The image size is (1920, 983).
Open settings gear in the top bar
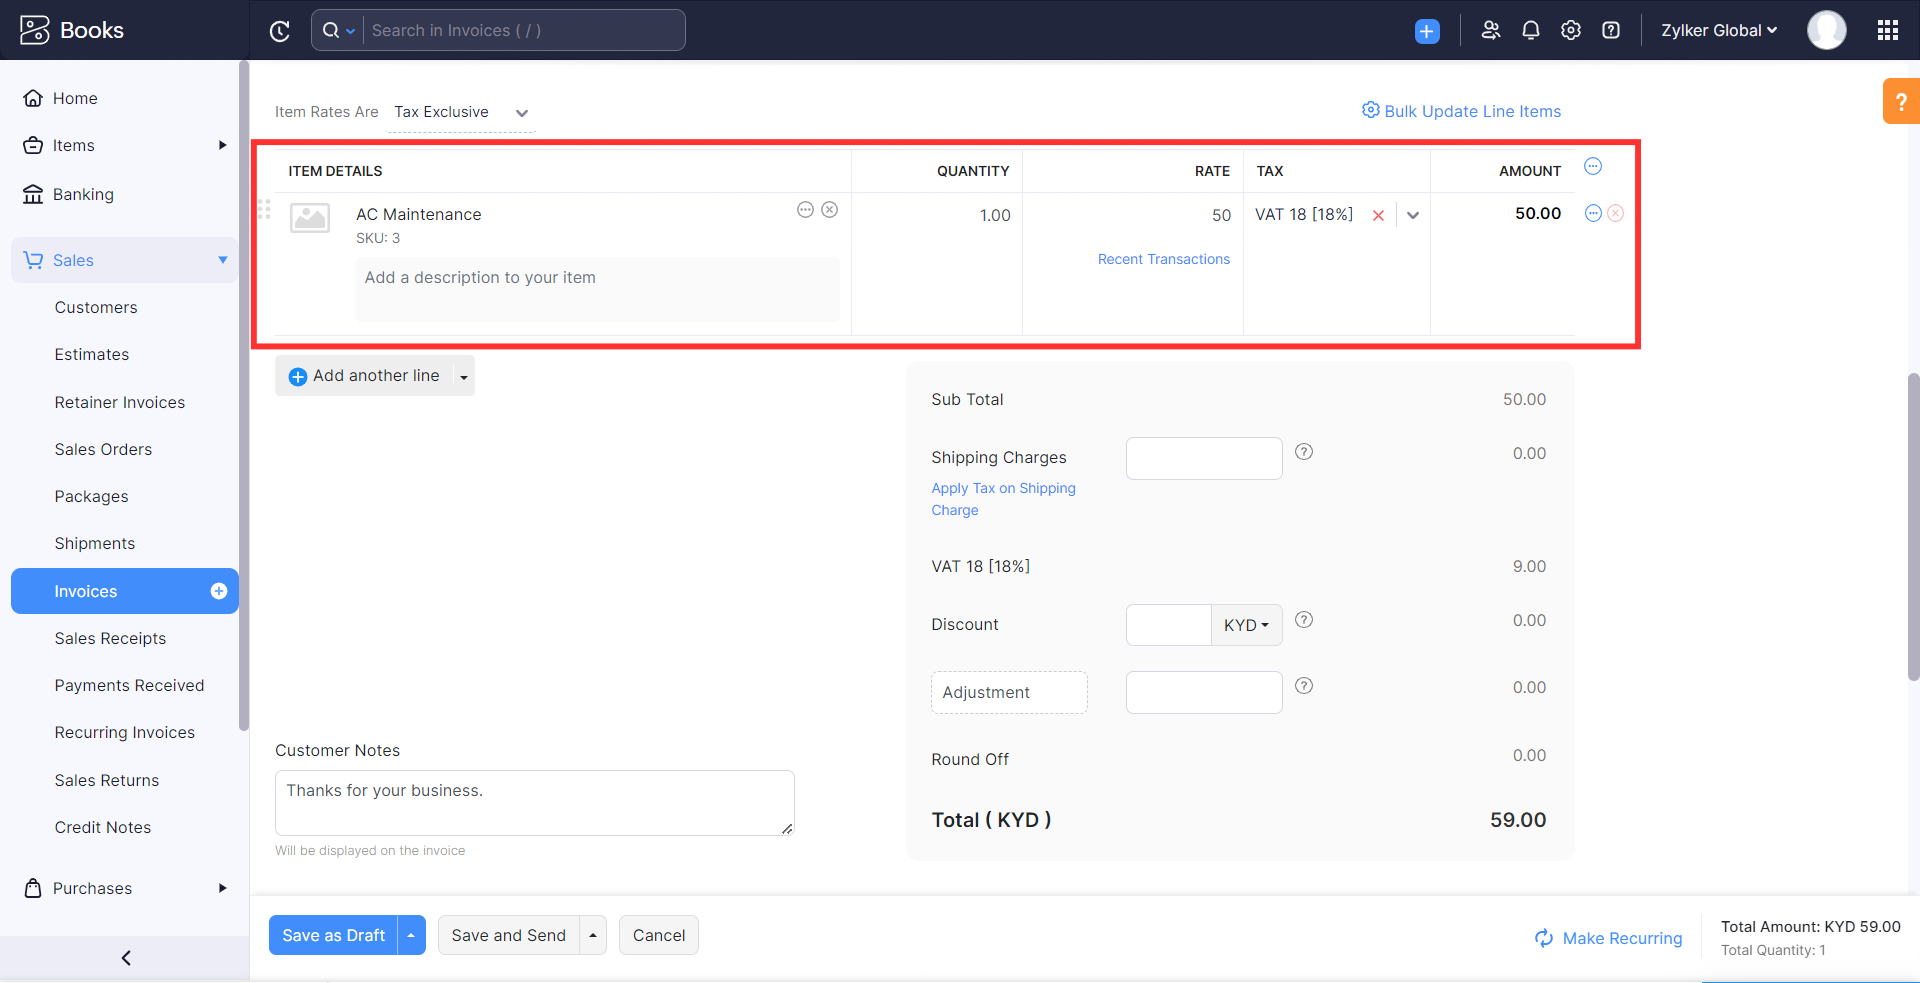[x=1571, y=30]
